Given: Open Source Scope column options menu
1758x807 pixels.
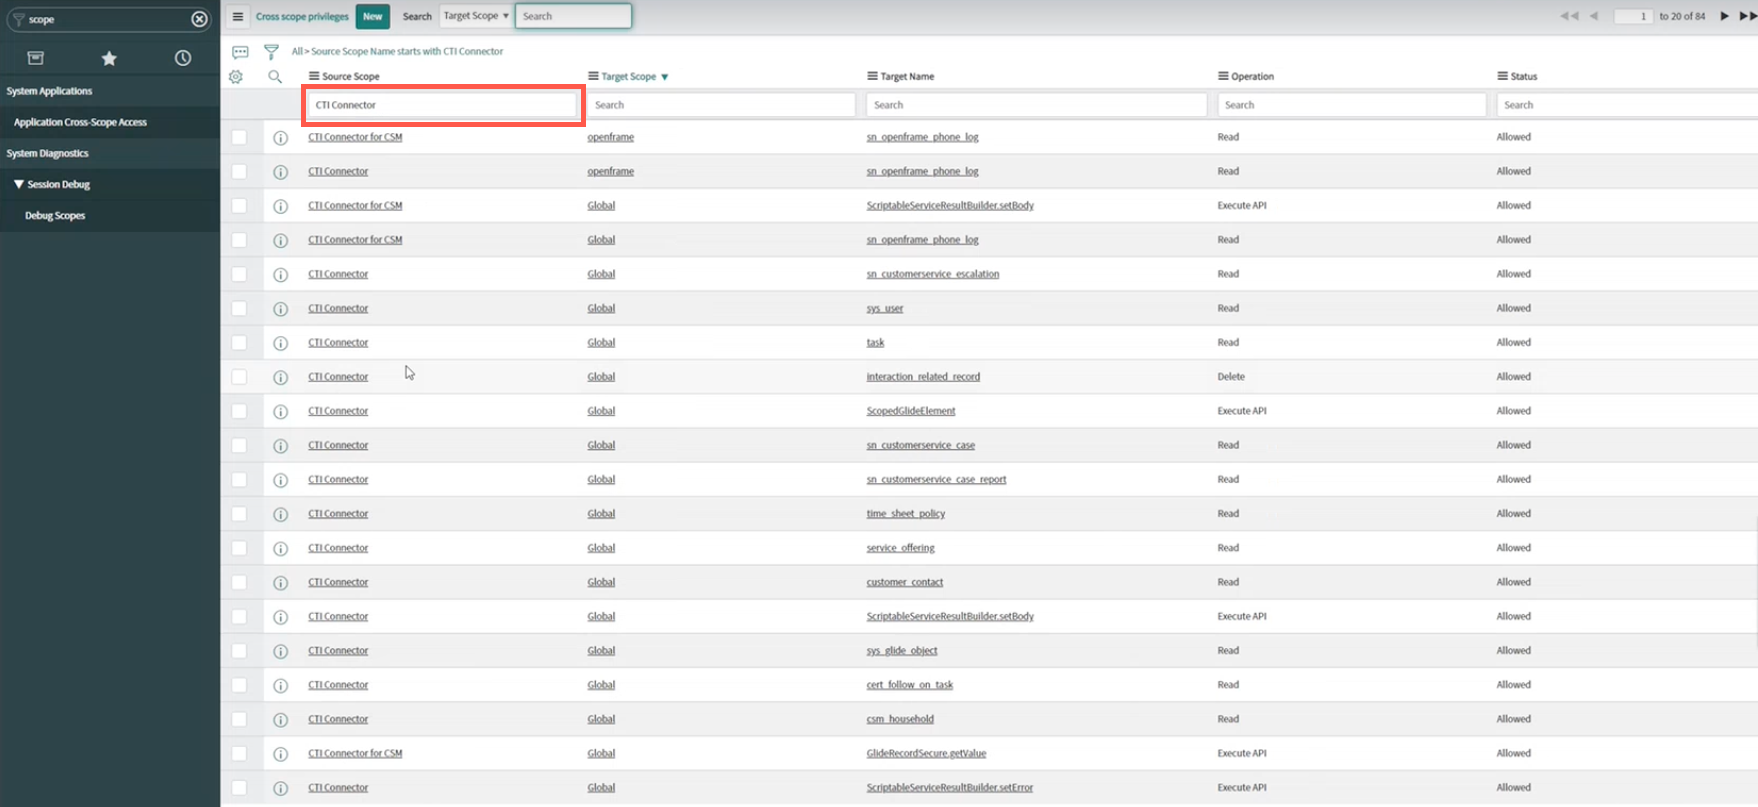Looking at the screenshot, I should (314, 76).
